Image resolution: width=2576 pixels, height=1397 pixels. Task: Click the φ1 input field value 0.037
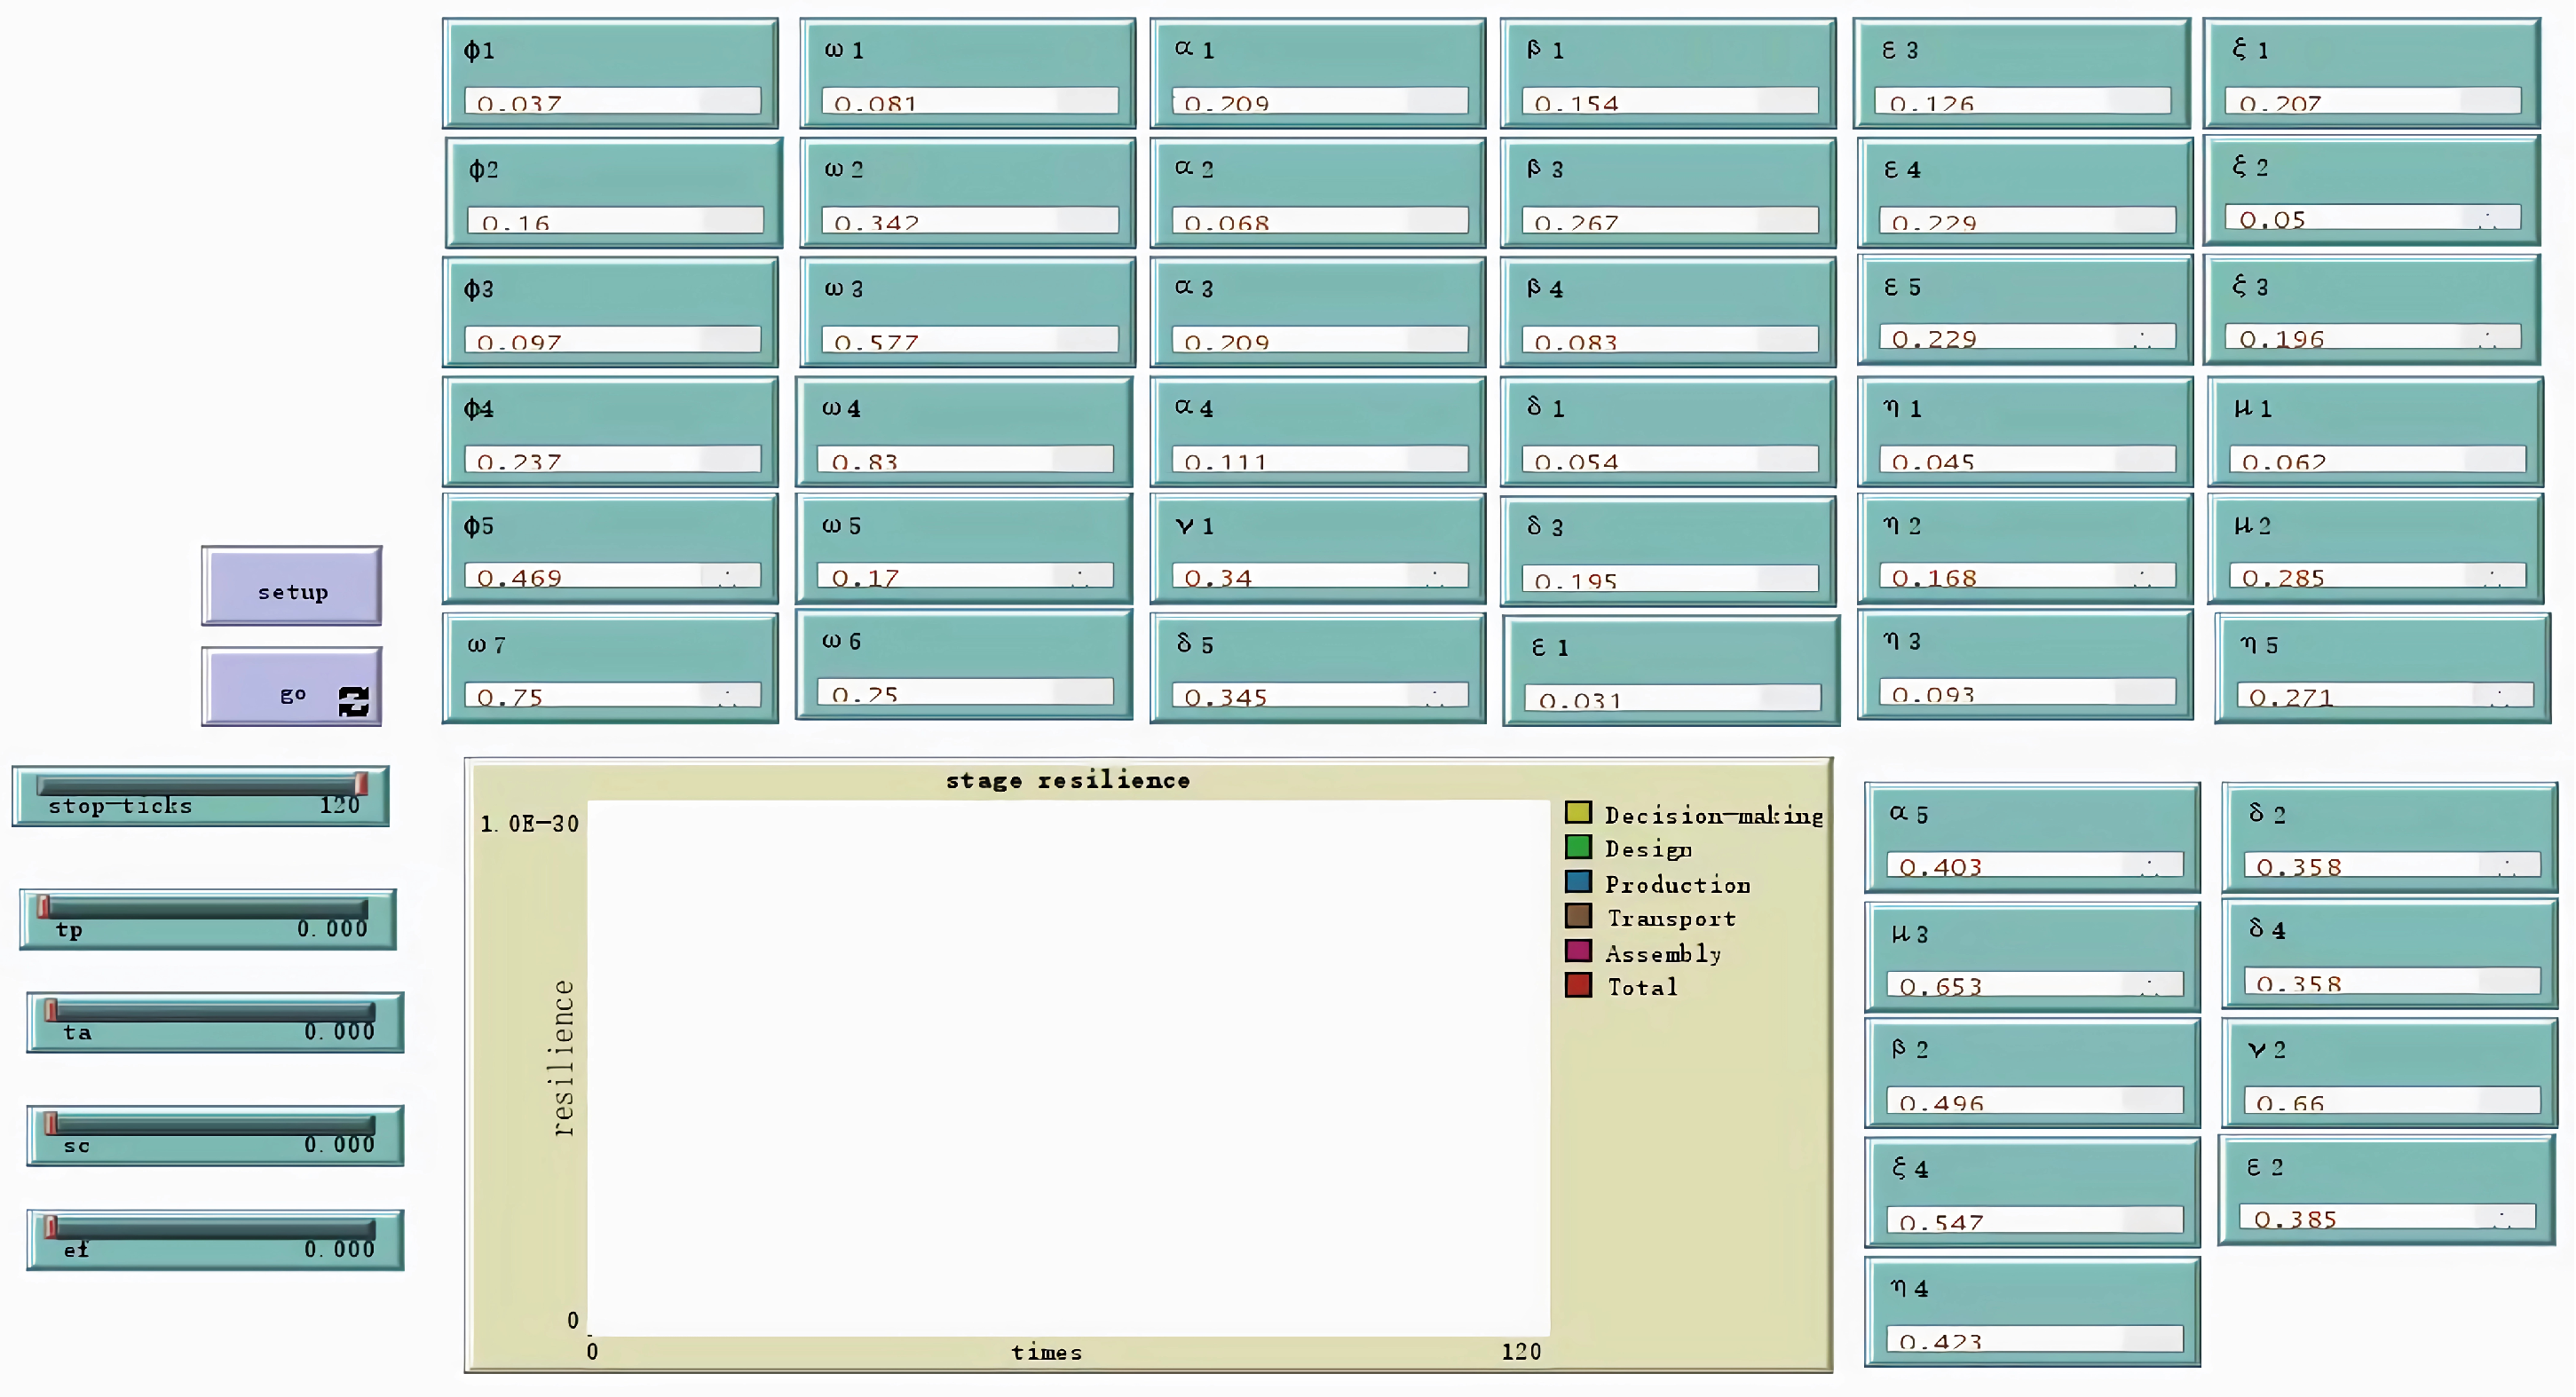[x=611, y=101]
